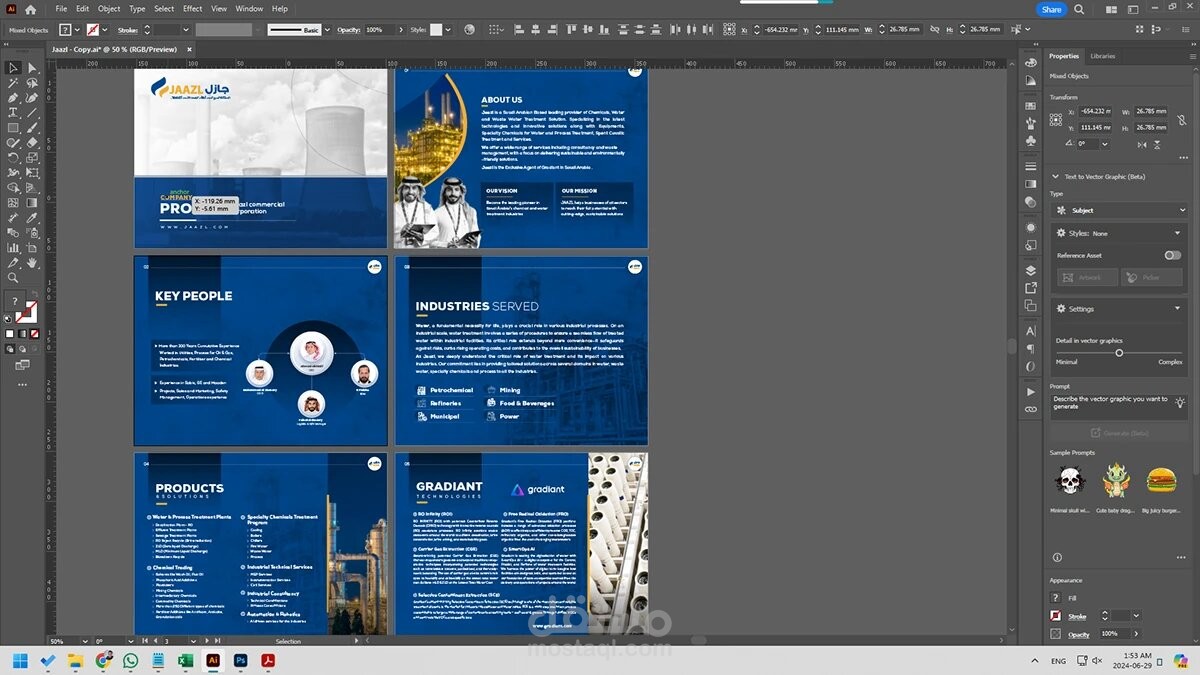Select the Eraser tool
1200x675 pixels.
point(32,143)
